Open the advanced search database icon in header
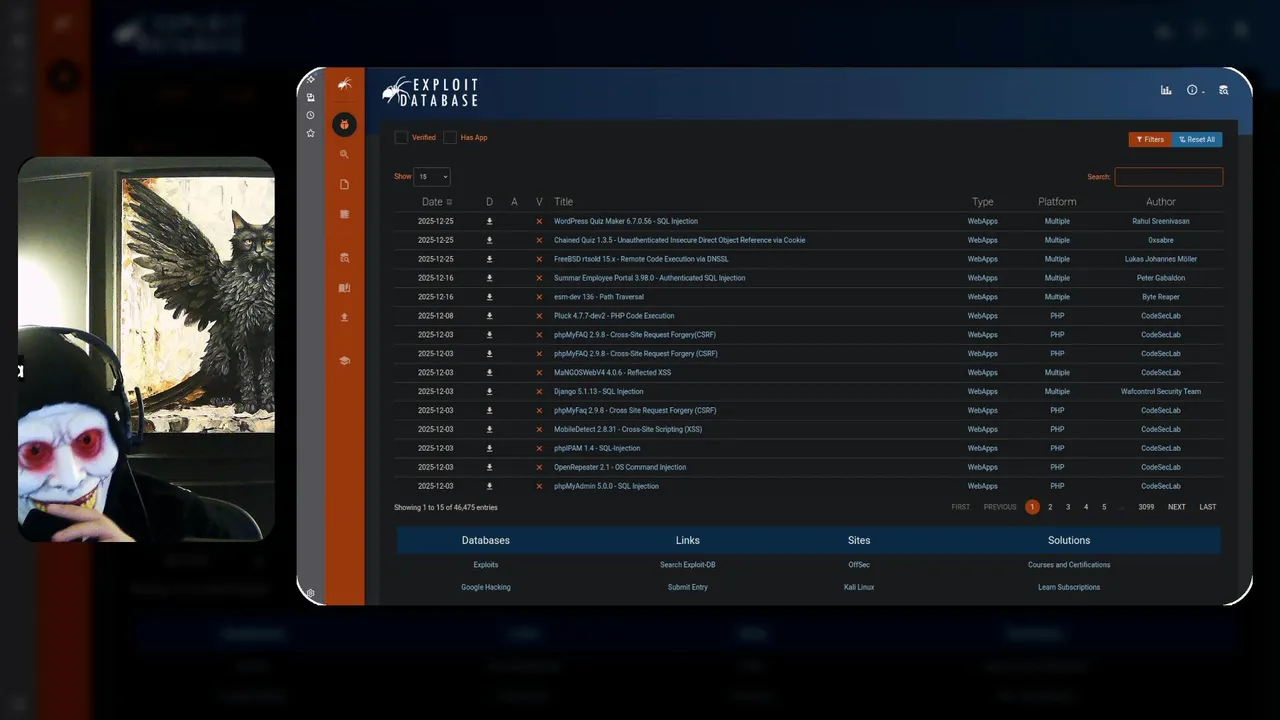This screenshot has height=720, width=1280. [1223, 90]
